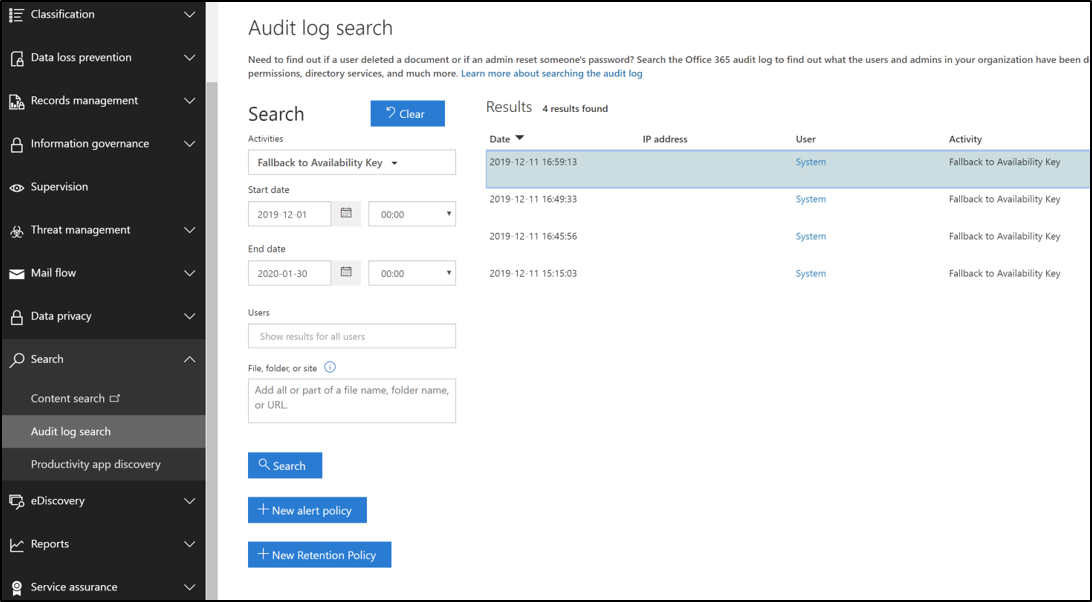Click the IP address column header

tap(664, 139)
